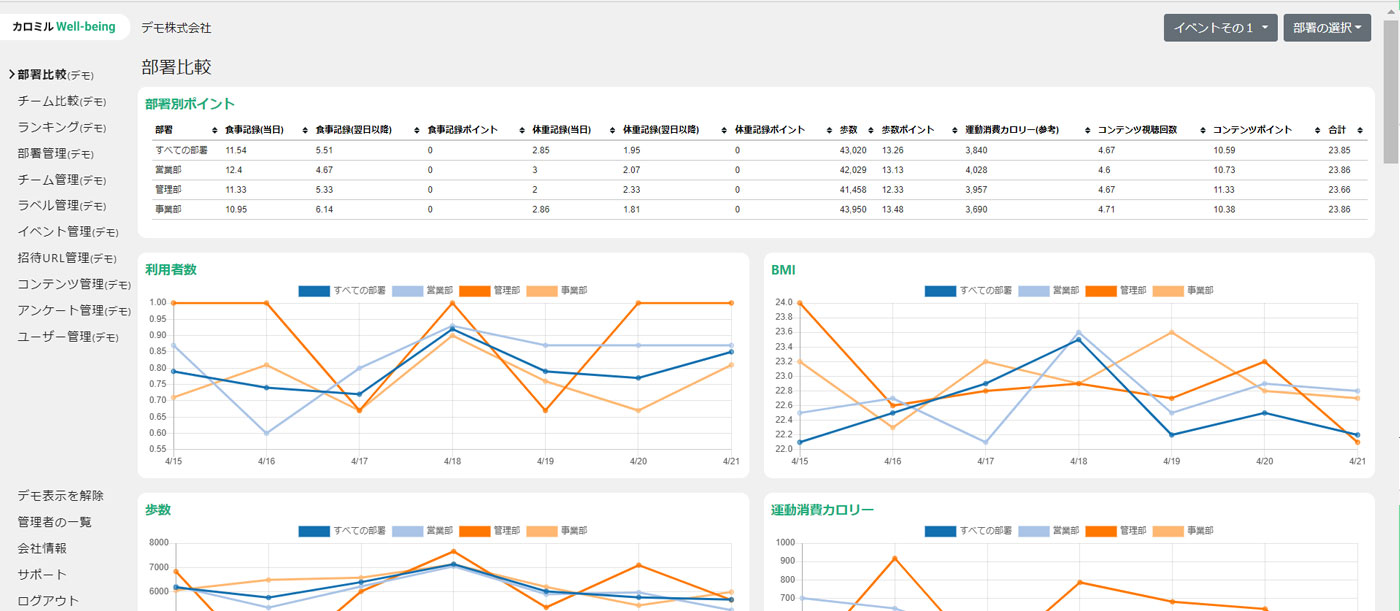Open 管理者の一覧 link
Image resolution: width=1400 pixels, height=611 pixels.
click(x=54, y=522)
